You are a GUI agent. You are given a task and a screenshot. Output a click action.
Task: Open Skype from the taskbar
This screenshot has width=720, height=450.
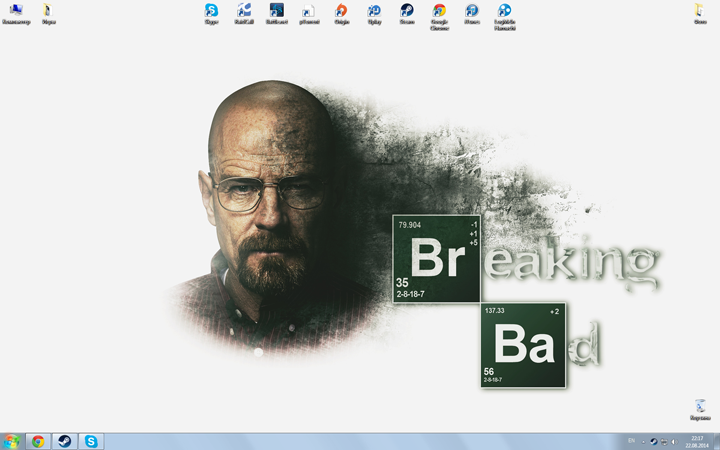[91, 441]
